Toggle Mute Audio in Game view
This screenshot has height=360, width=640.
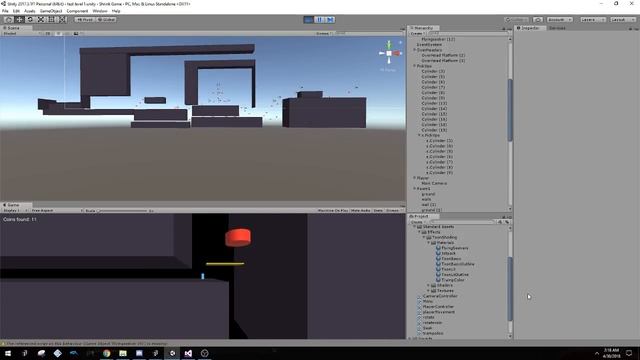360,211
